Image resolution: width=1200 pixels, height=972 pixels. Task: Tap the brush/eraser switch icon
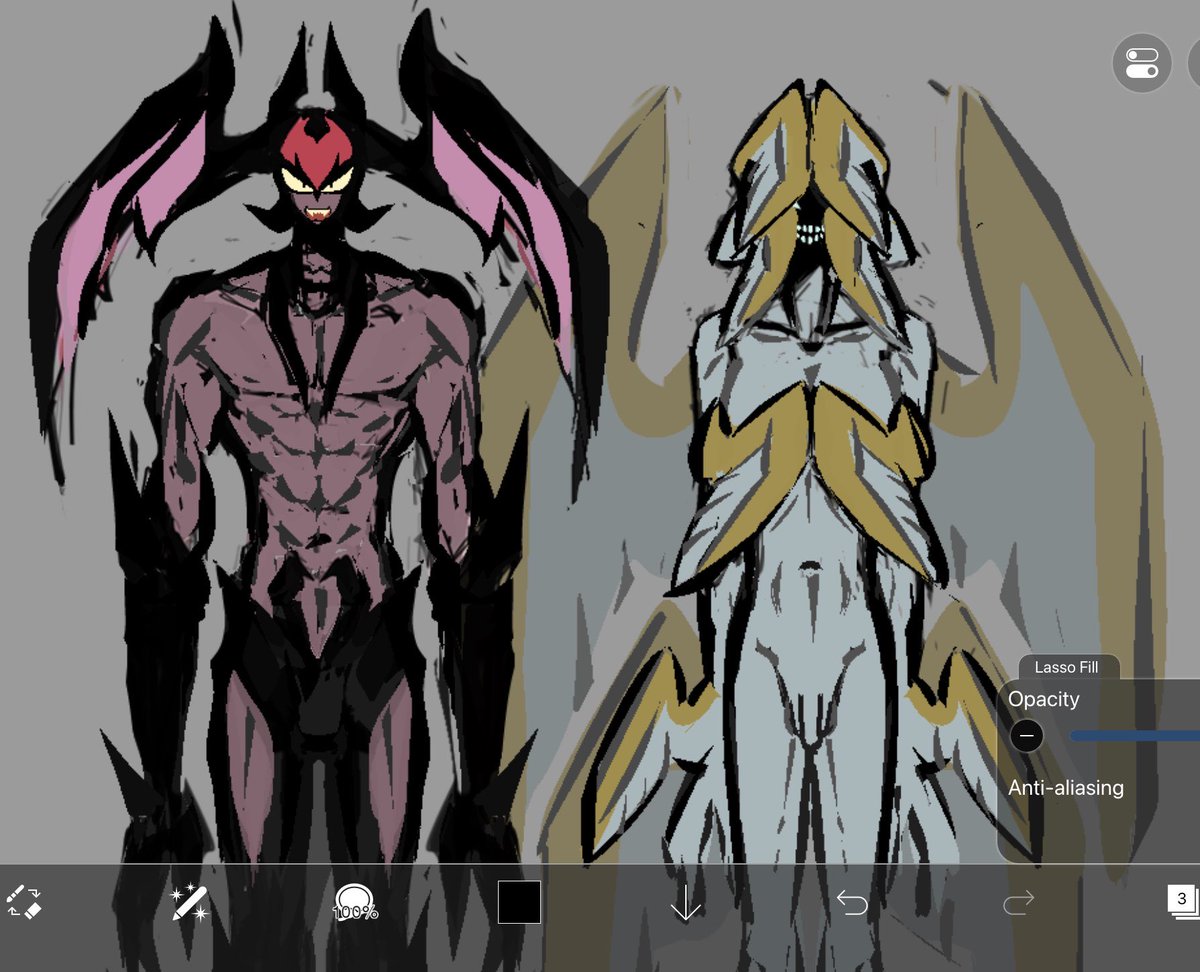point(24,901)
